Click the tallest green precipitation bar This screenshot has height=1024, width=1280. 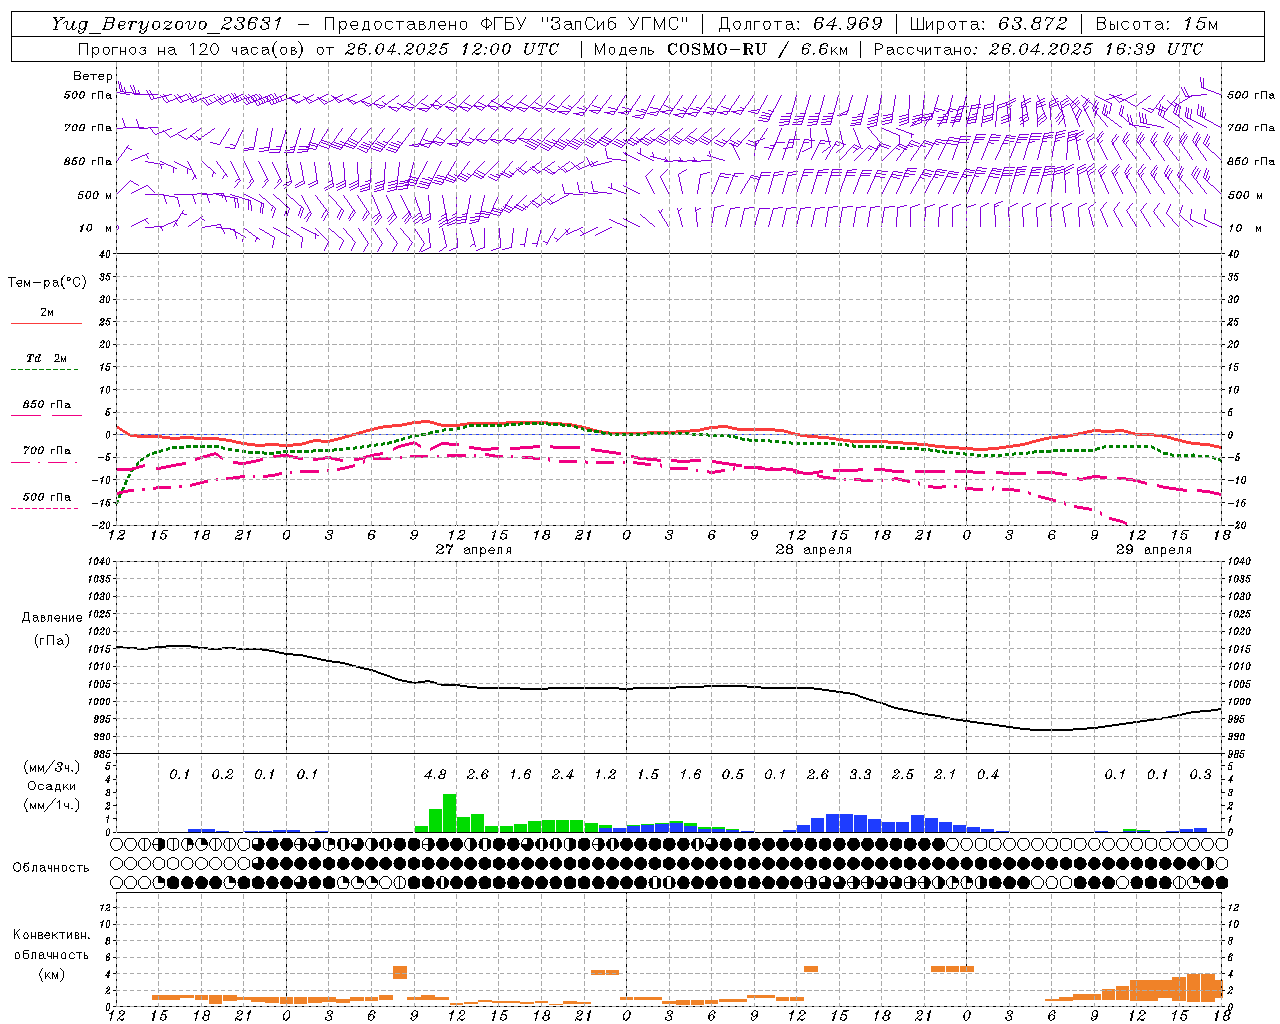(x=449, y=813)
